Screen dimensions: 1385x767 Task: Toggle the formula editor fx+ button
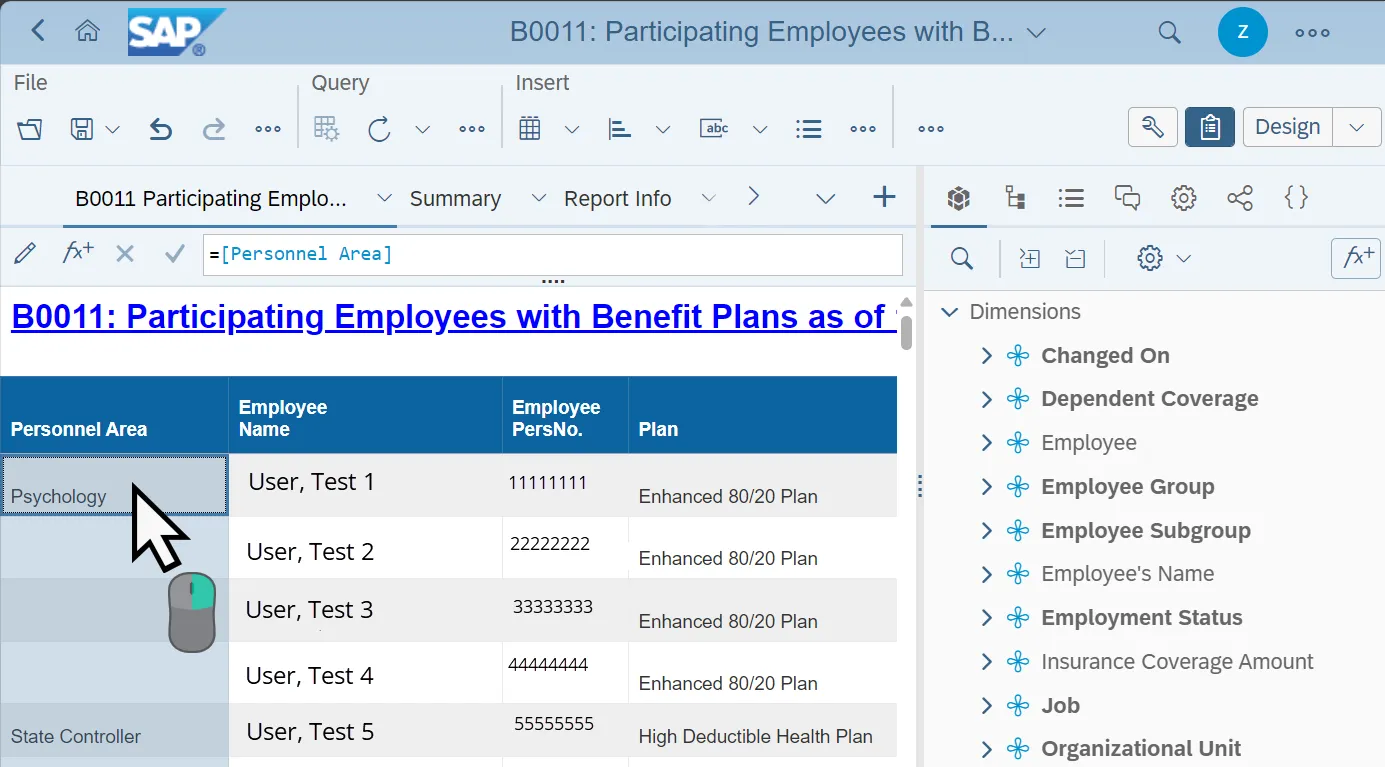click(x=1355, y=258)
